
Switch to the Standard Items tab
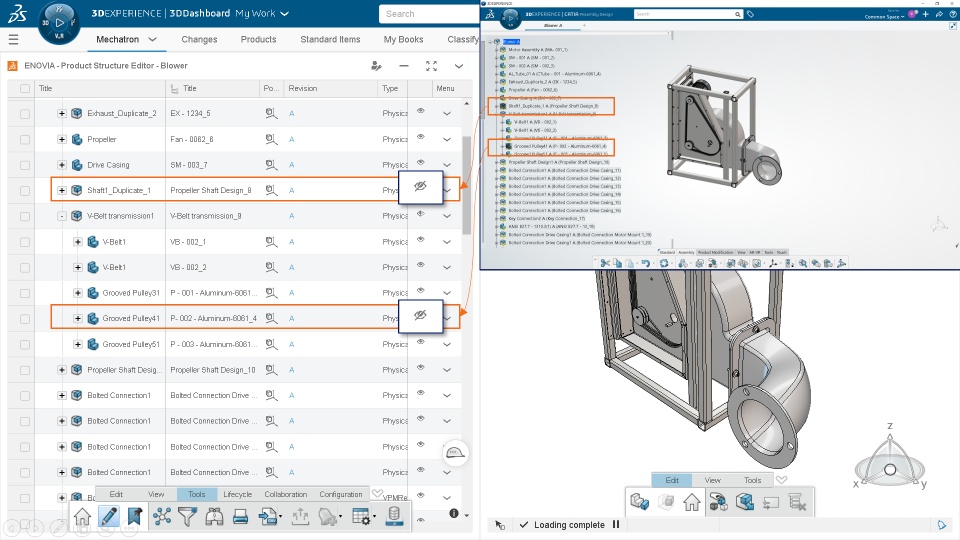click(x=330, y=39)
